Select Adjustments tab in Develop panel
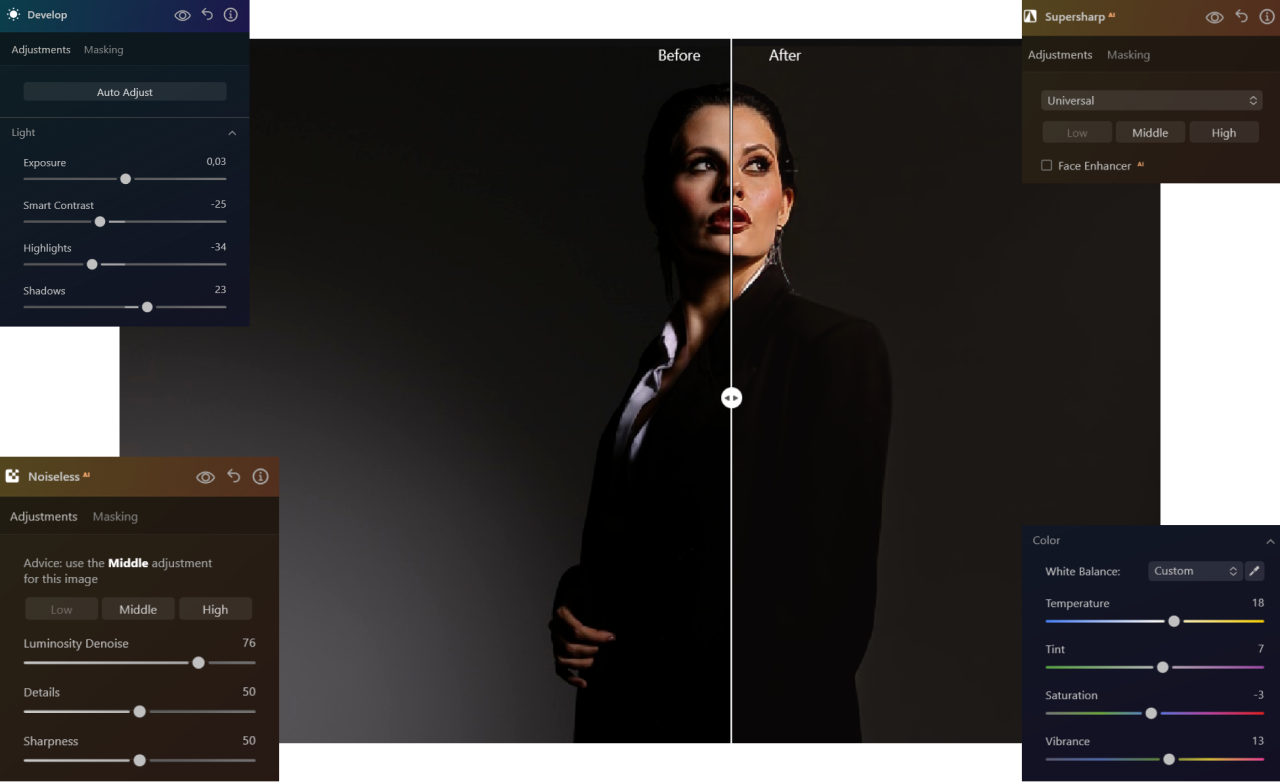1280x782 pixels. (41, 50)
